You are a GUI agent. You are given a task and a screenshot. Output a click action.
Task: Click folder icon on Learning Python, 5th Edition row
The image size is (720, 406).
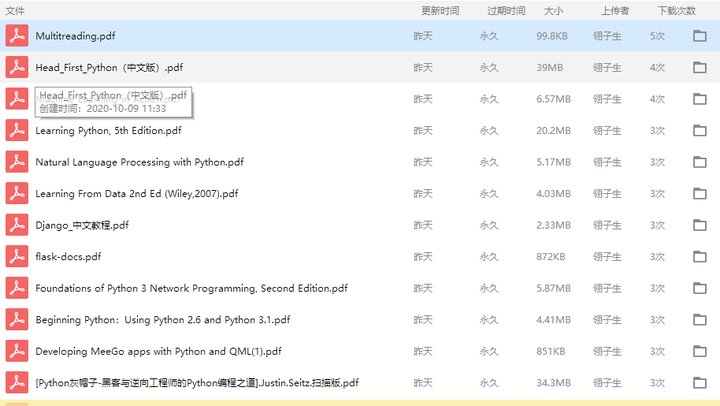point(700,131)
